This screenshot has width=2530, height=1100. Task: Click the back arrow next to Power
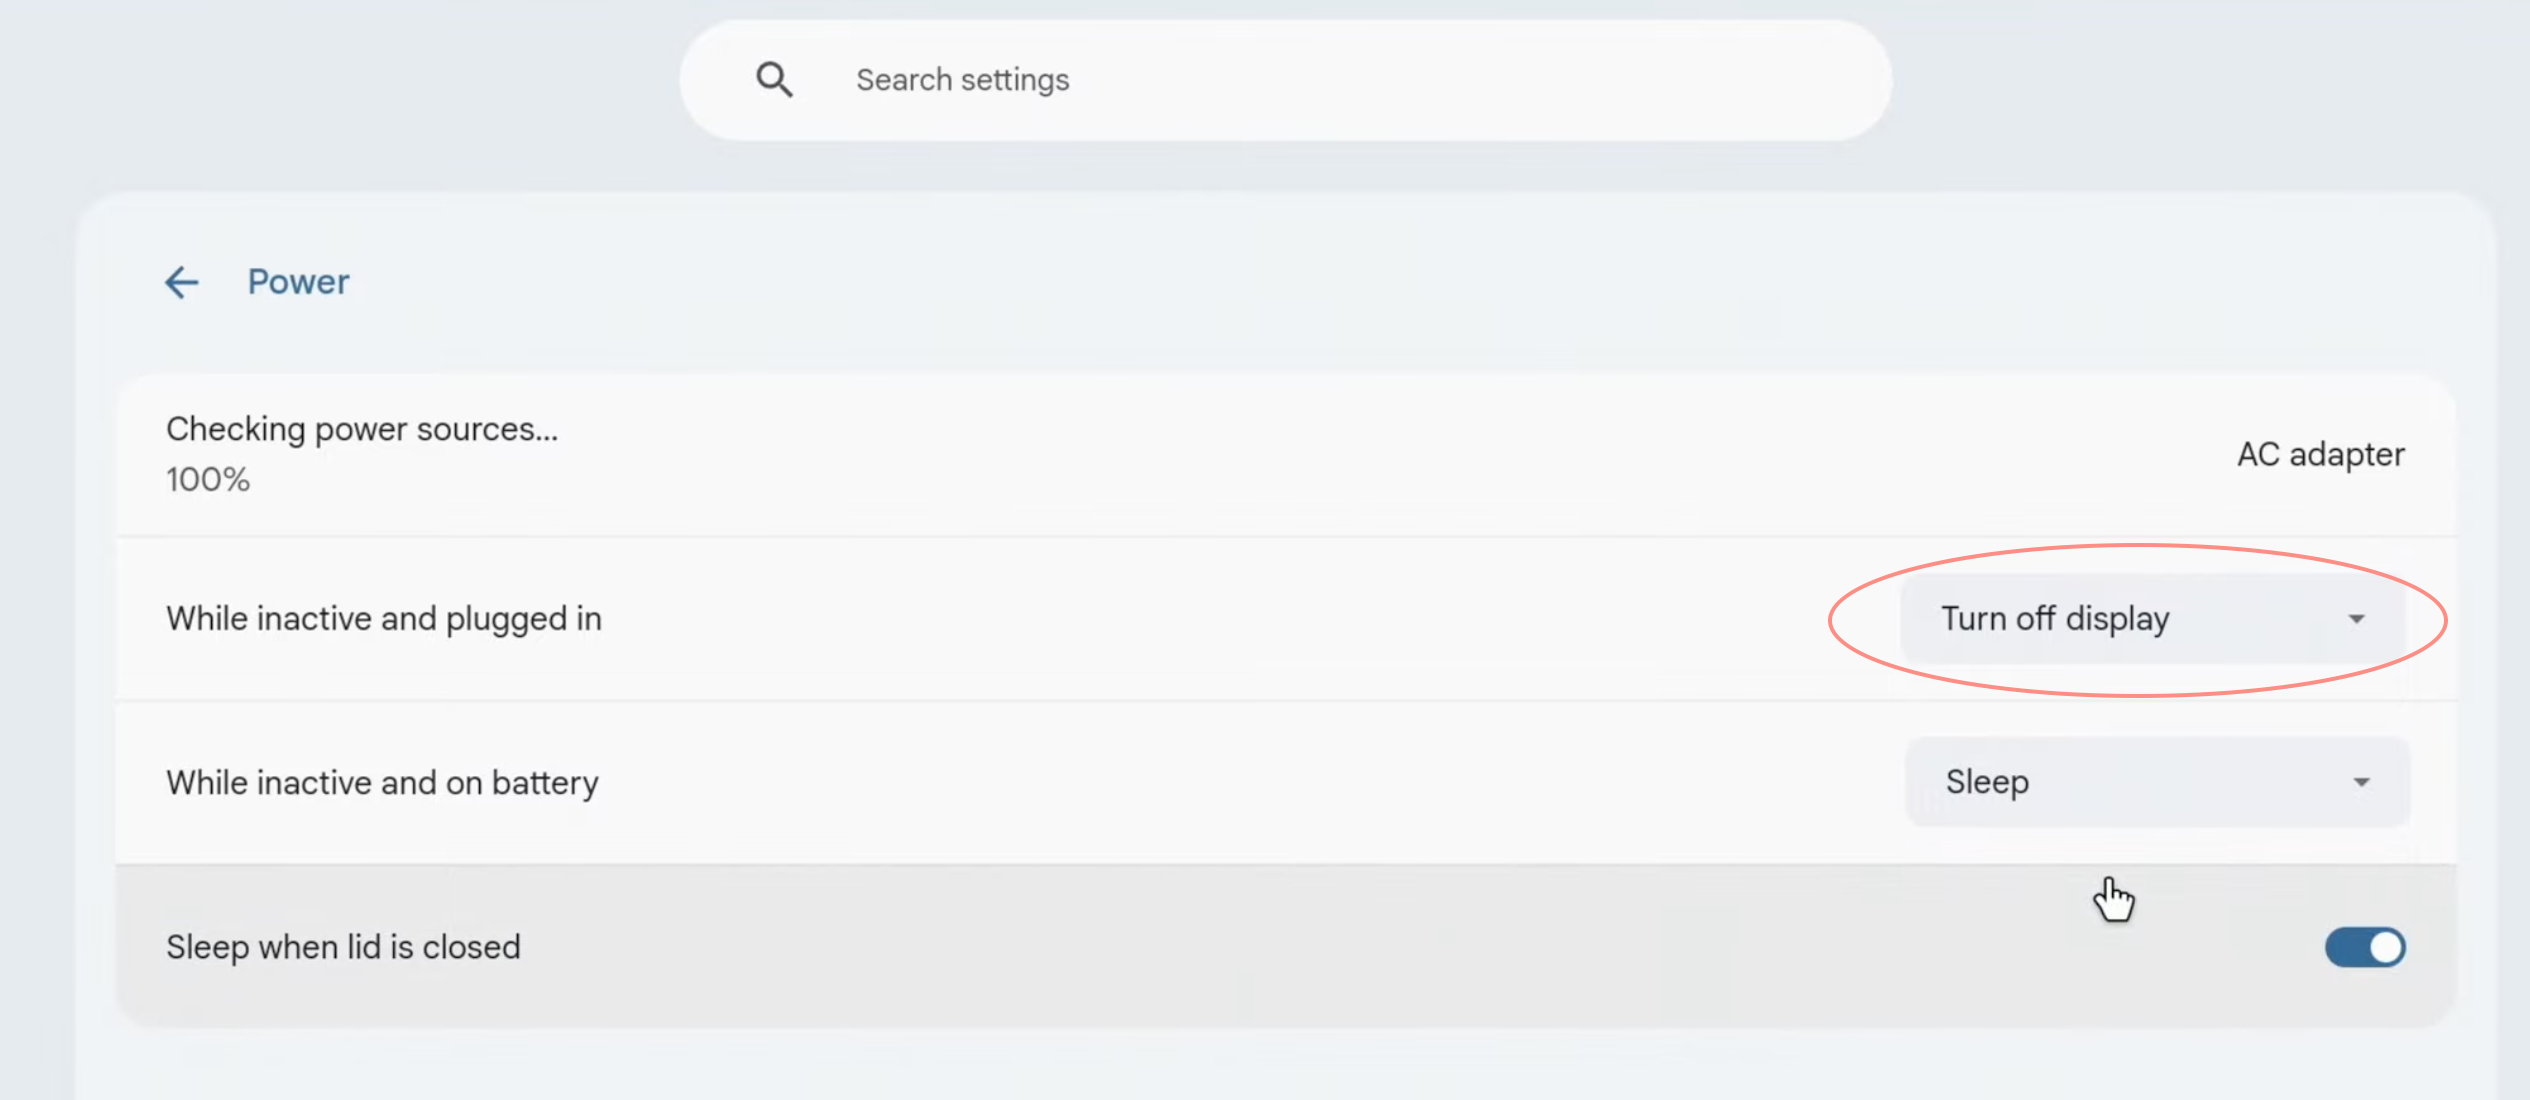[181, 282]
